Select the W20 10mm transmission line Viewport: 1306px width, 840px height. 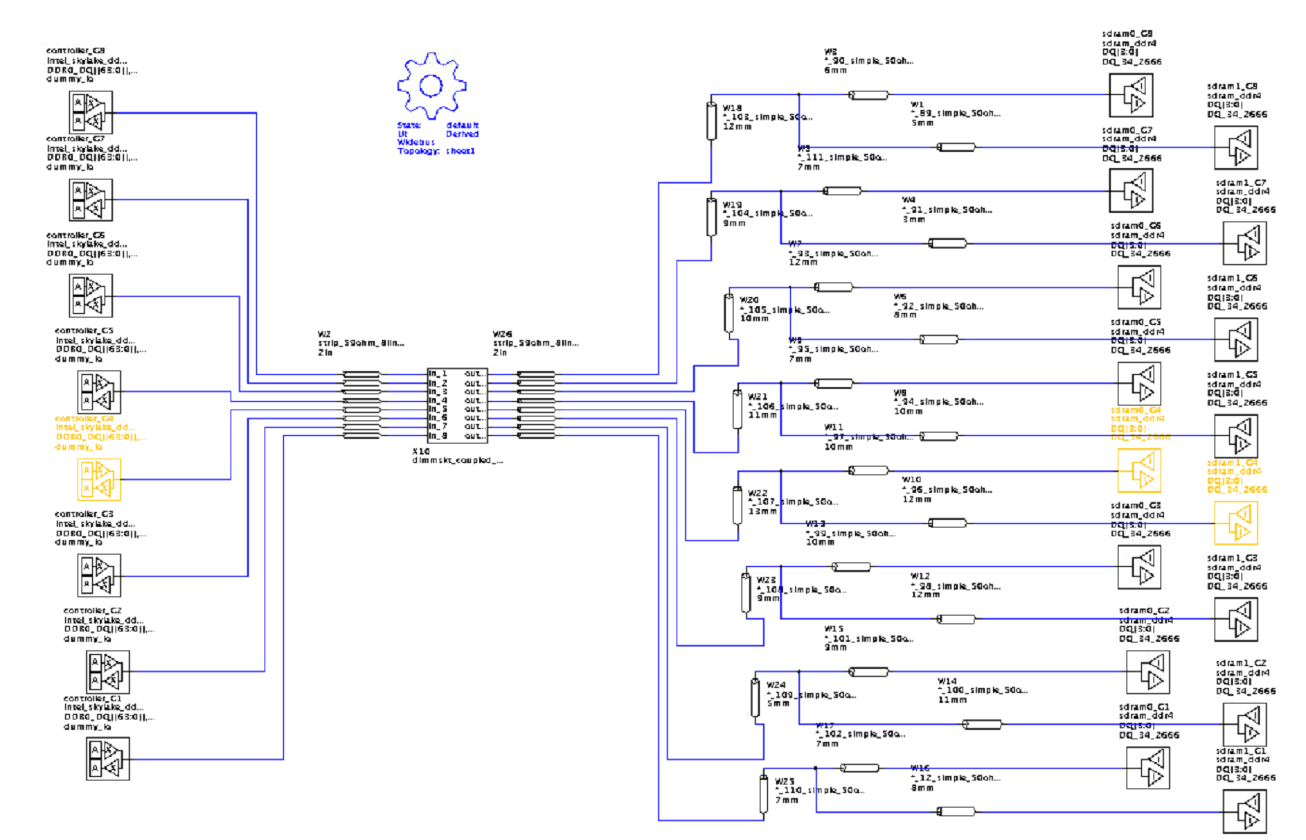[x=728, y=312]
